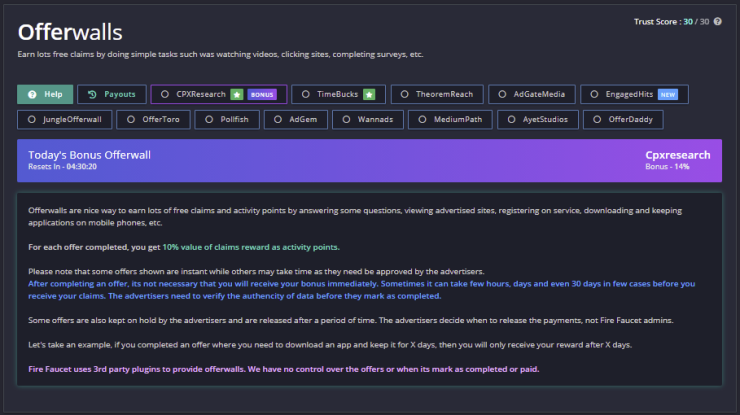Click the Trust Score help question icon
Viewport: 740px width, 415px height.
coord(717,21)
